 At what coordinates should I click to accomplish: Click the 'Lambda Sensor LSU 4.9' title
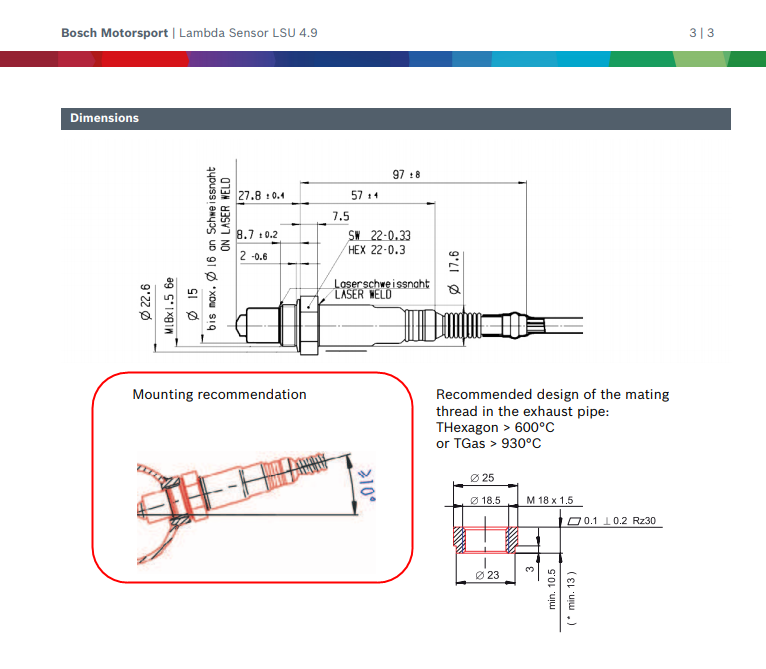(248, 33)
